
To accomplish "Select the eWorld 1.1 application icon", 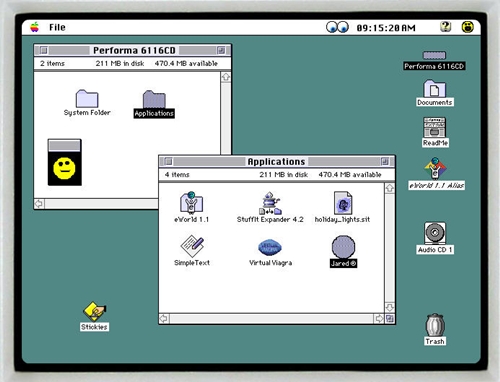I will point(191,202).
